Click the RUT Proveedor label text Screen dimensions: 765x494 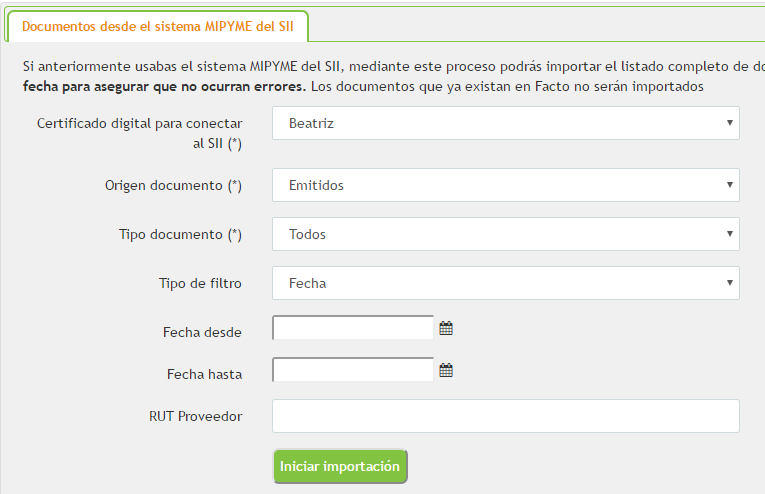194,417
